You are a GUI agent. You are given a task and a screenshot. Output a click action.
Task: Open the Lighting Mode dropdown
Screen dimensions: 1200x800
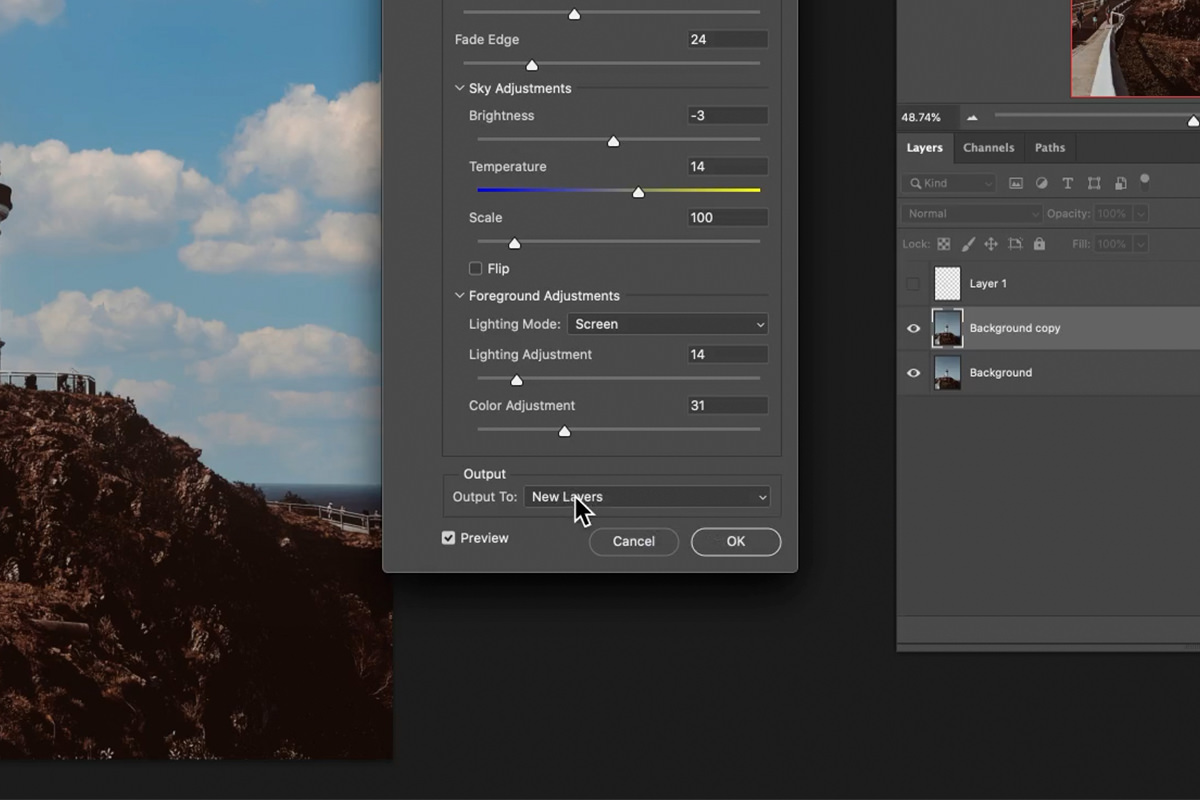tap(667, 324)
